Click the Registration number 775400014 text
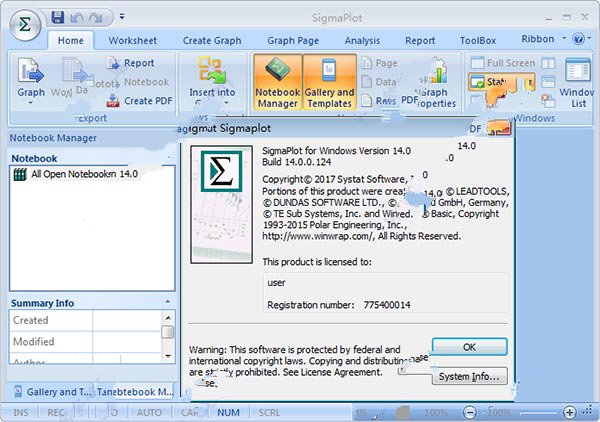600x422 pixels. [x=339, y=305]
